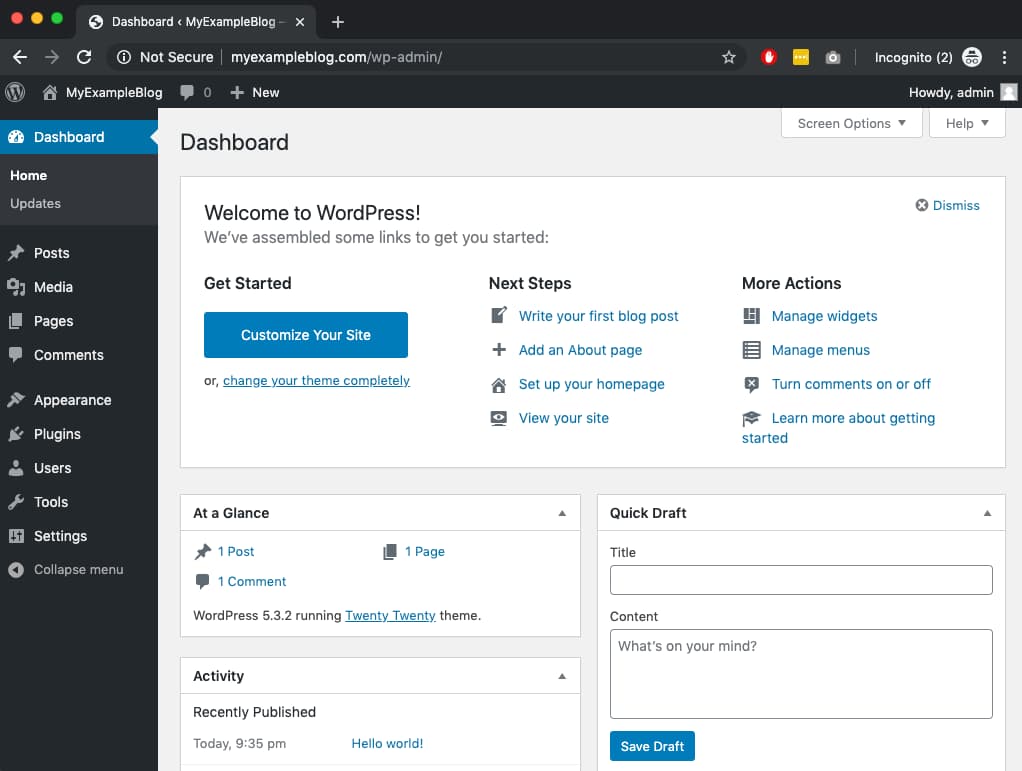This screenshot has height=771, width=1022.
Task: Click the Settings sliders icon
Action: (16, 536)
